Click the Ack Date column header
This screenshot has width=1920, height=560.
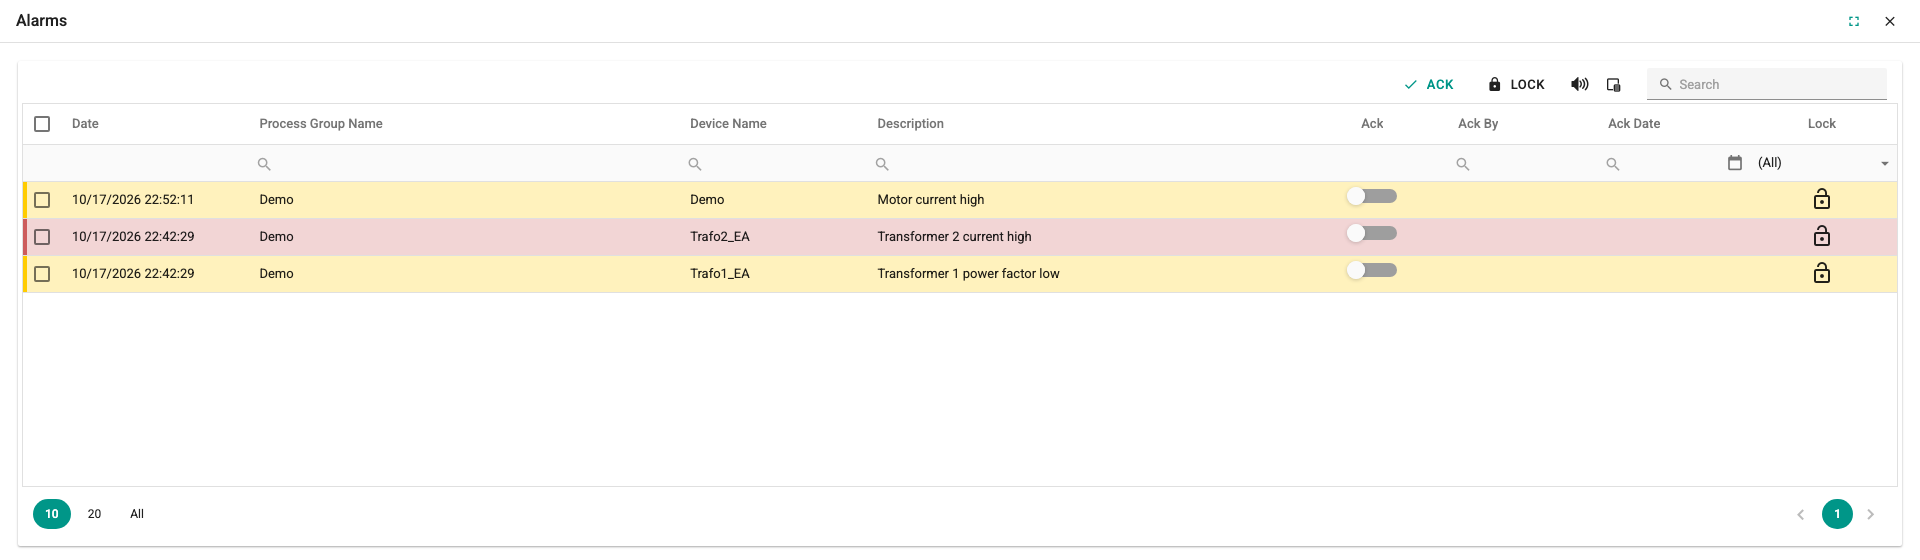[1634, 124]
